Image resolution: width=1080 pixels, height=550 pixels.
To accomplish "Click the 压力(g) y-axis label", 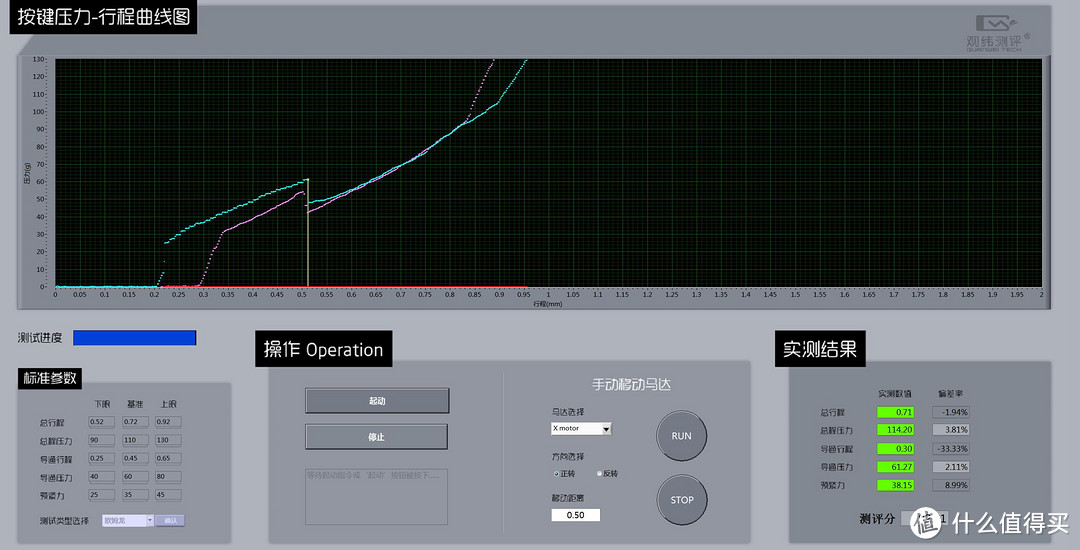I will (x=27, y=173).
